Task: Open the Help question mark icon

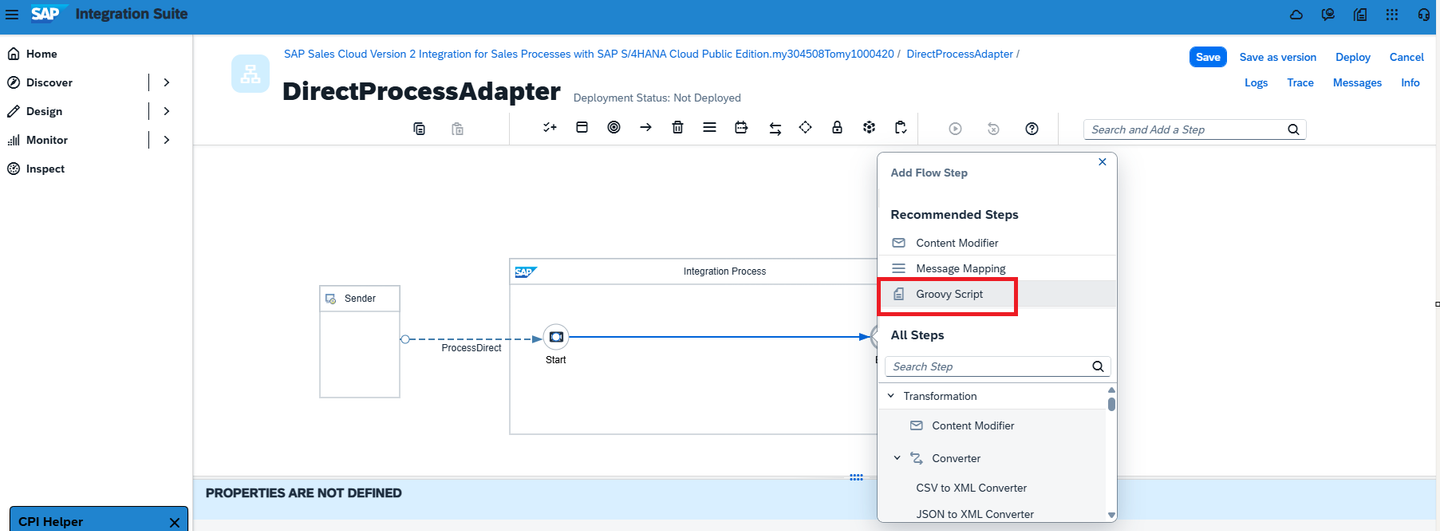Action: [x=1032, y=129]
